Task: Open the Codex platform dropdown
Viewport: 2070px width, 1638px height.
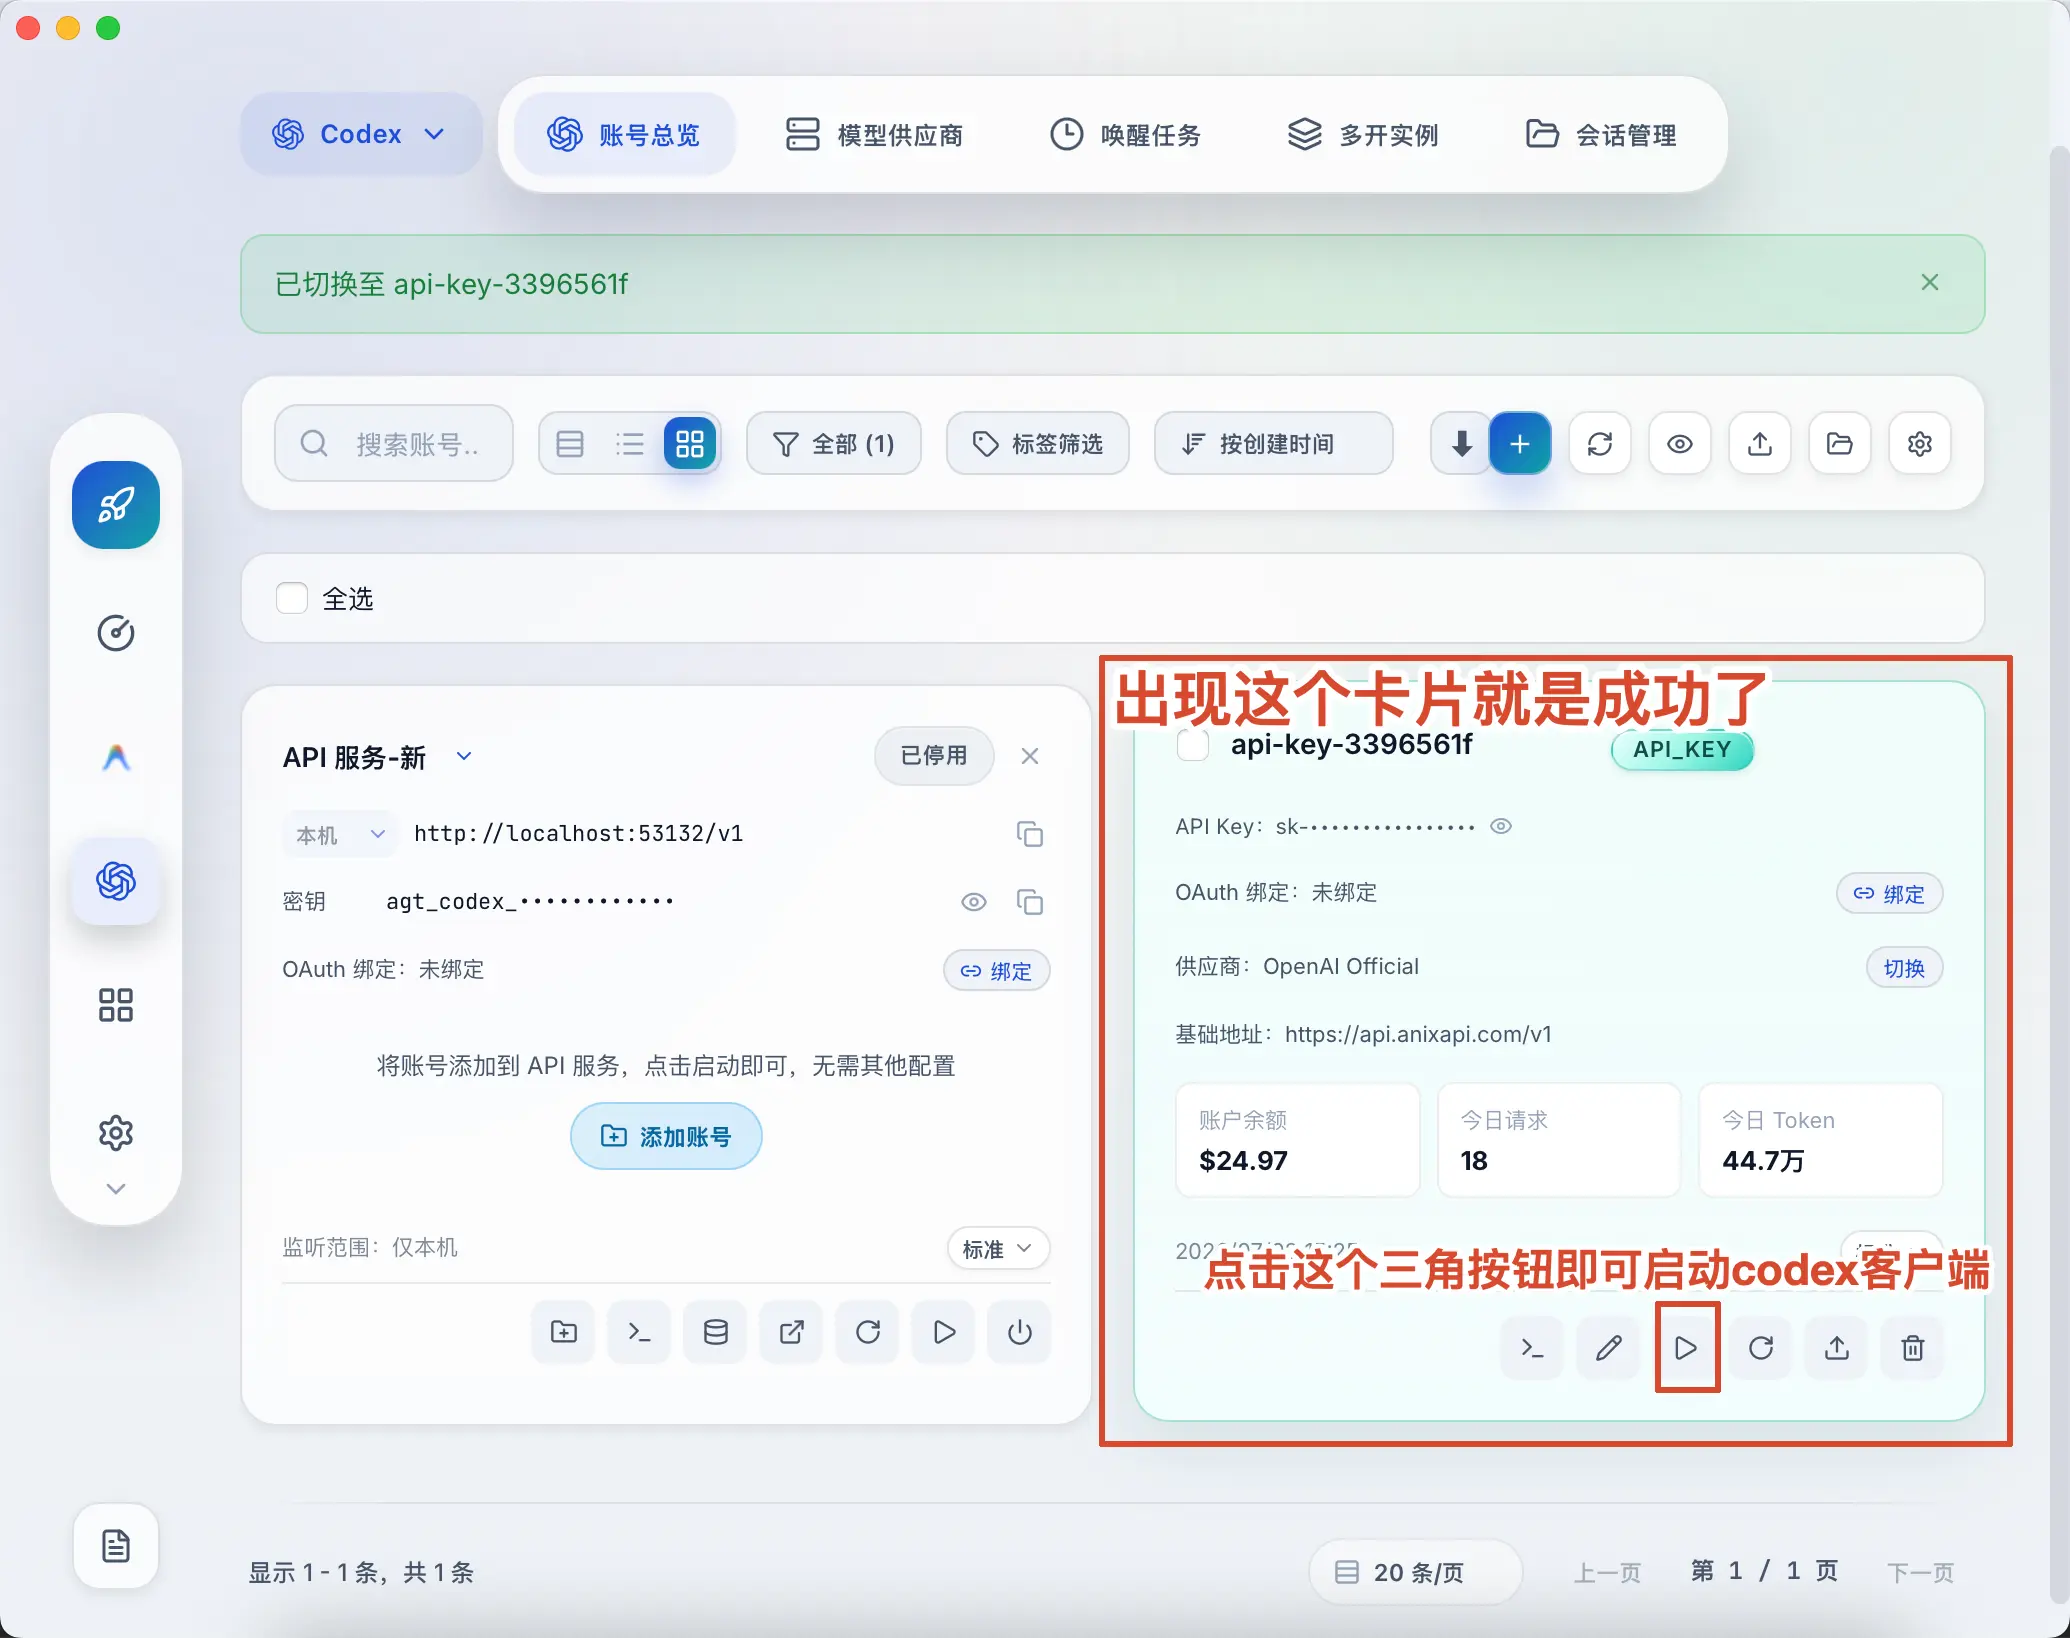Action: (360, 134)
